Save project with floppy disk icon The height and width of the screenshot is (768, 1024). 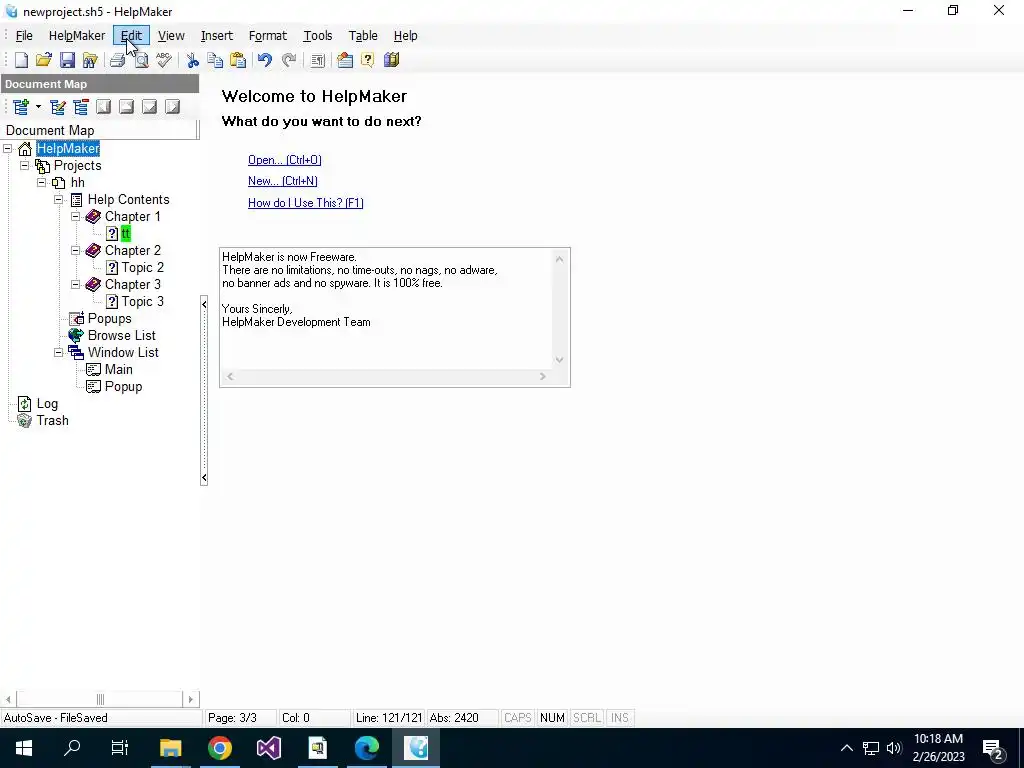click(x=67, y=60)
